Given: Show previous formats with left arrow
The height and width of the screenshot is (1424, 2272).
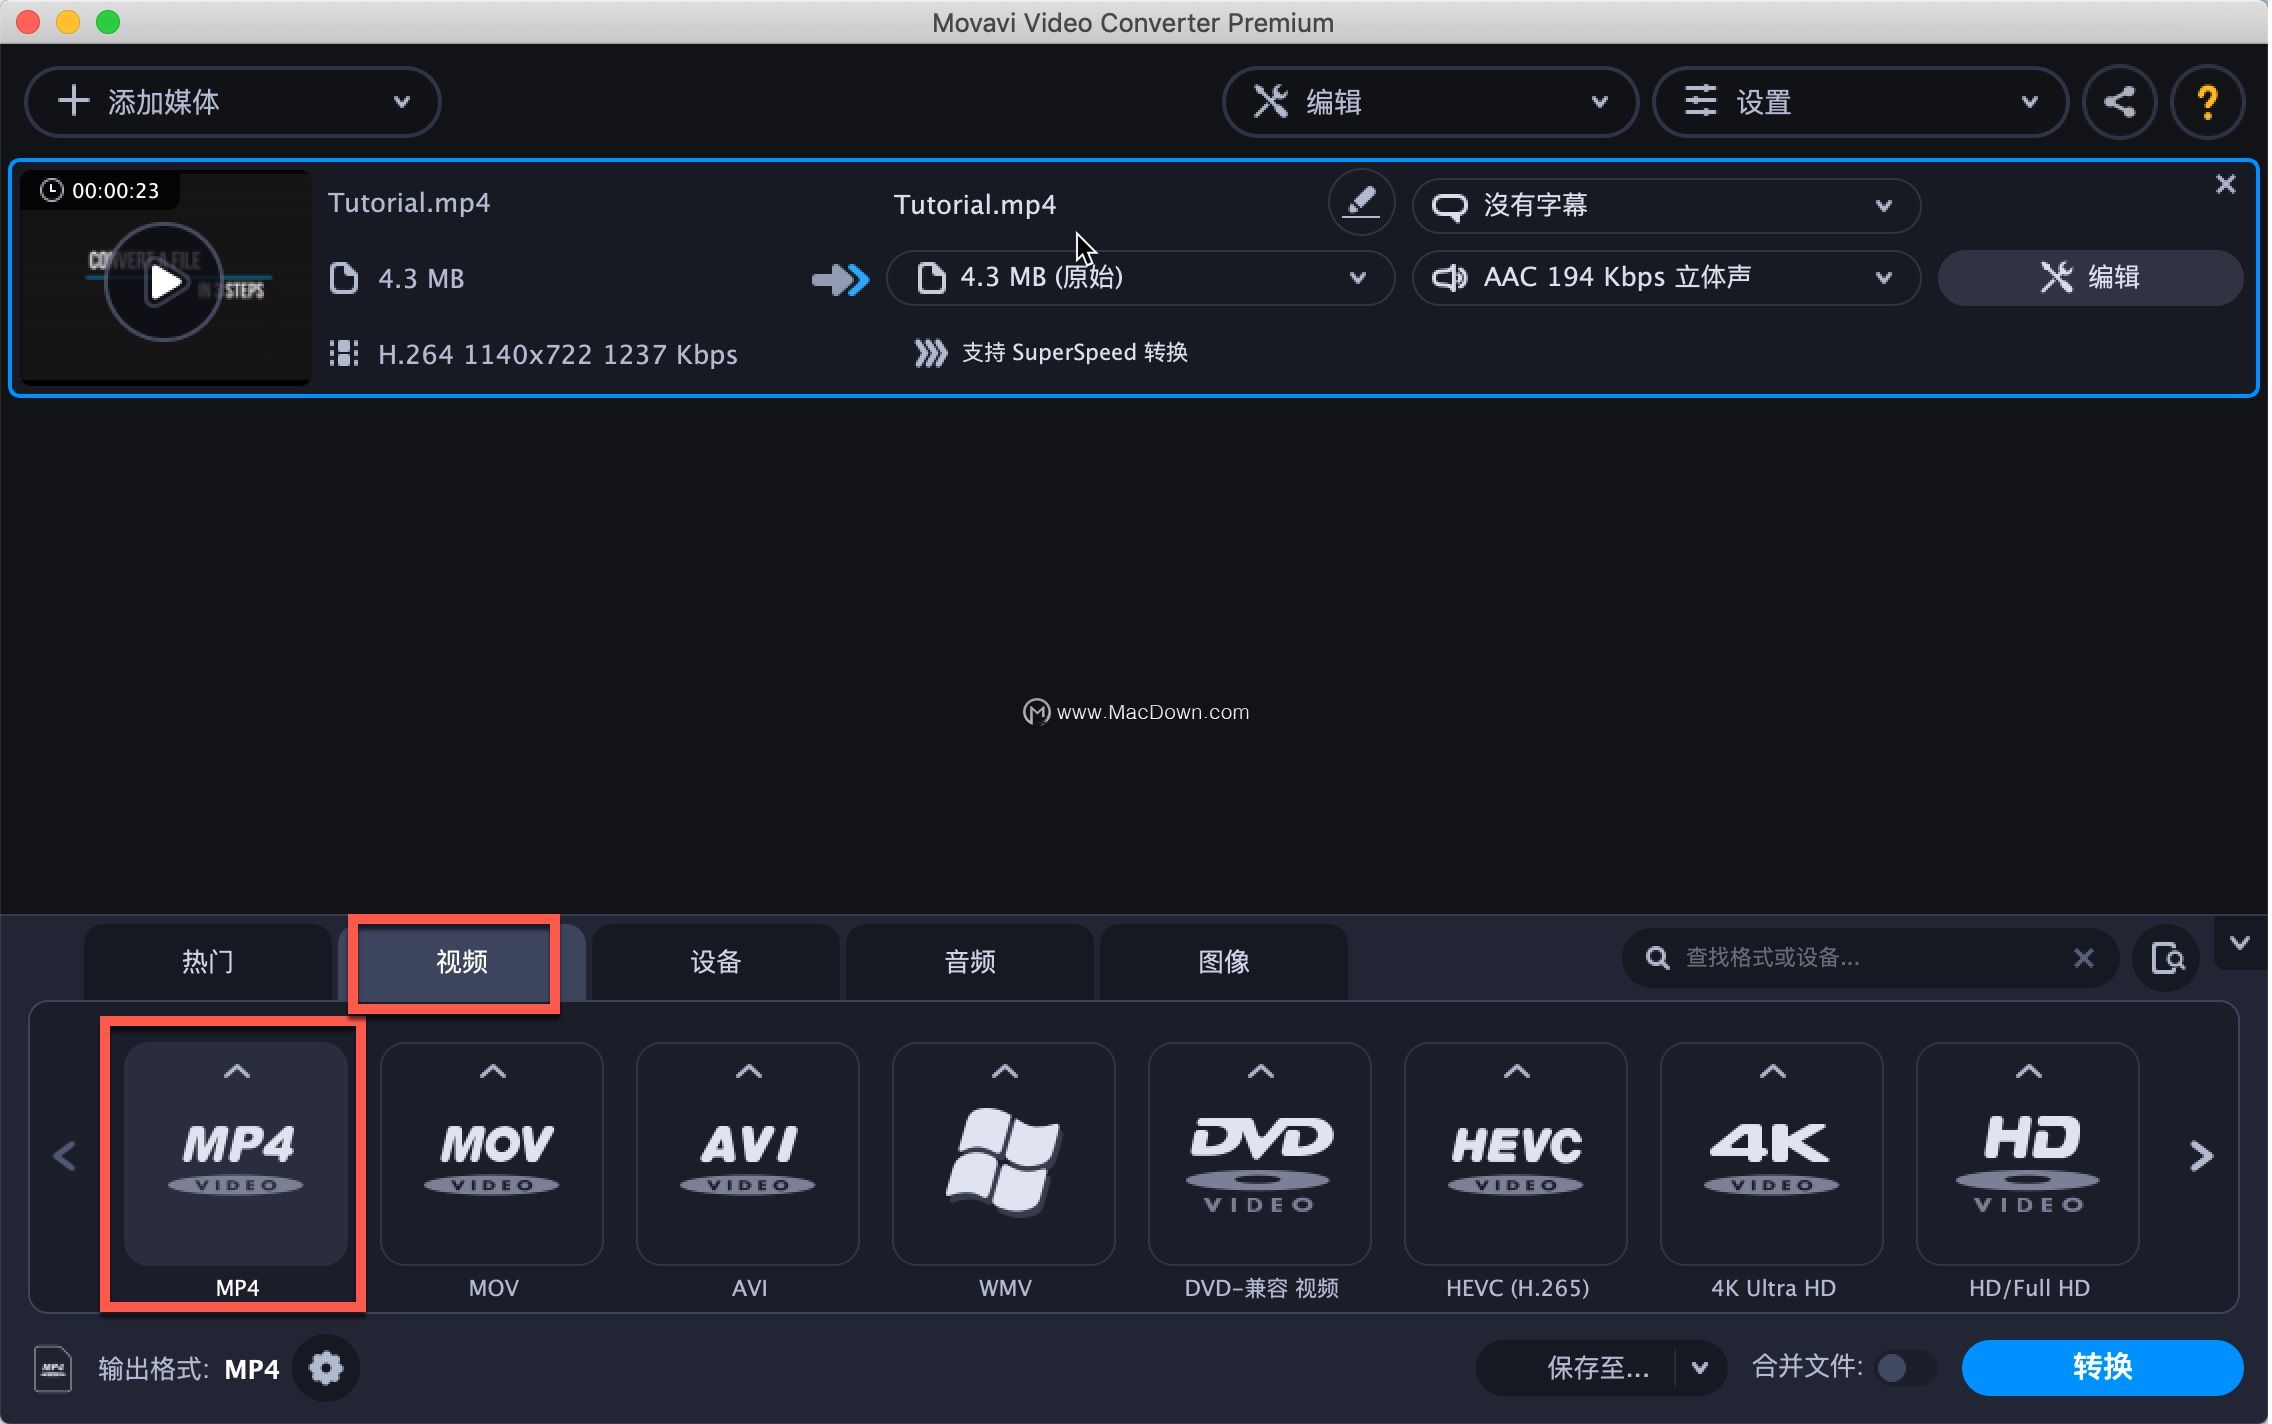Looking at the screenshot, I should (x=65, y=1156).
